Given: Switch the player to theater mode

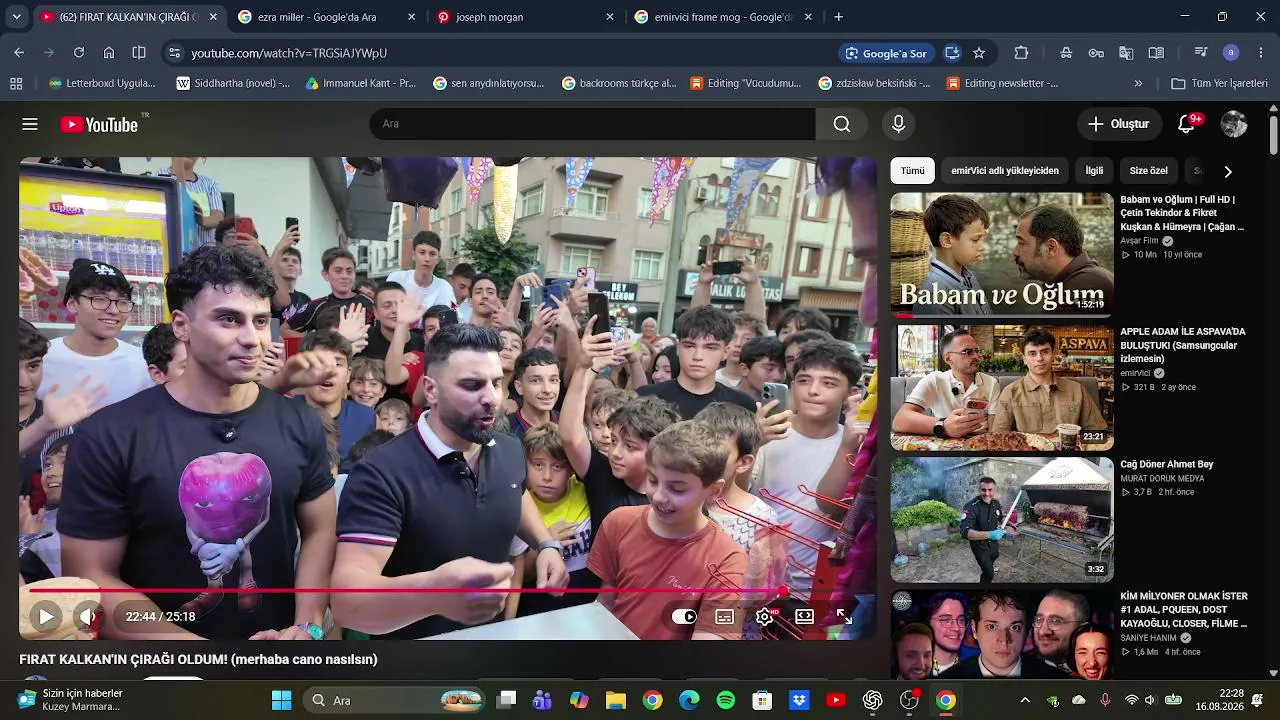Looking at the screenshot, I should [805, 617].
